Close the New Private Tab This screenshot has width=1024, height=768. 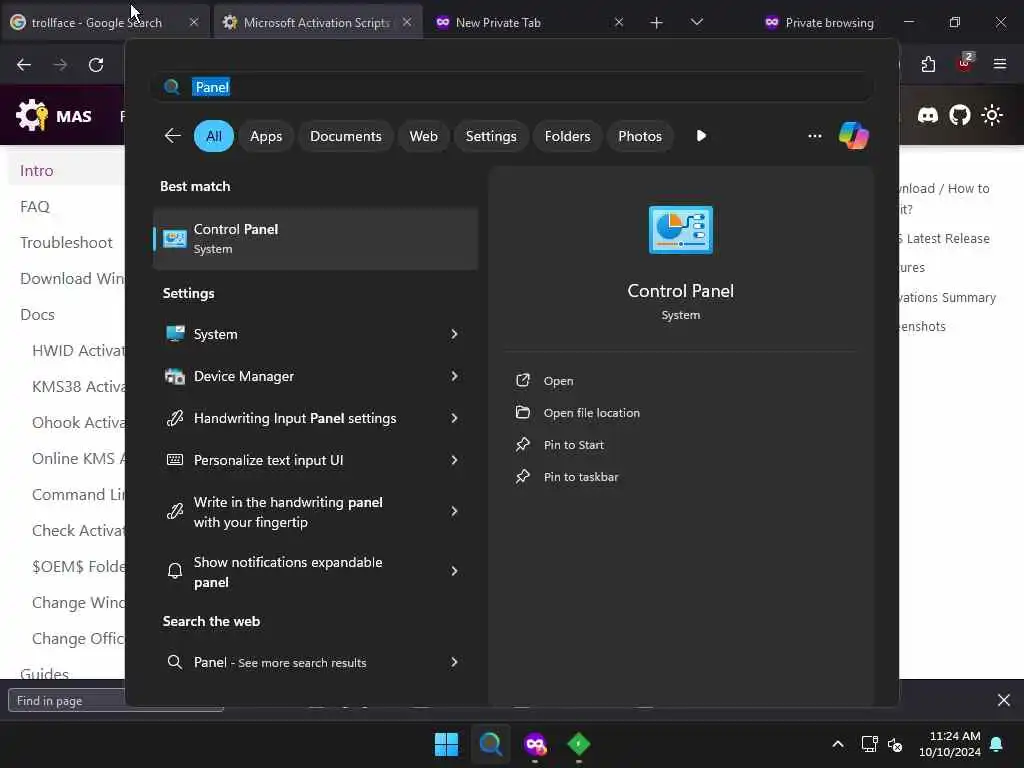point(619,22)
